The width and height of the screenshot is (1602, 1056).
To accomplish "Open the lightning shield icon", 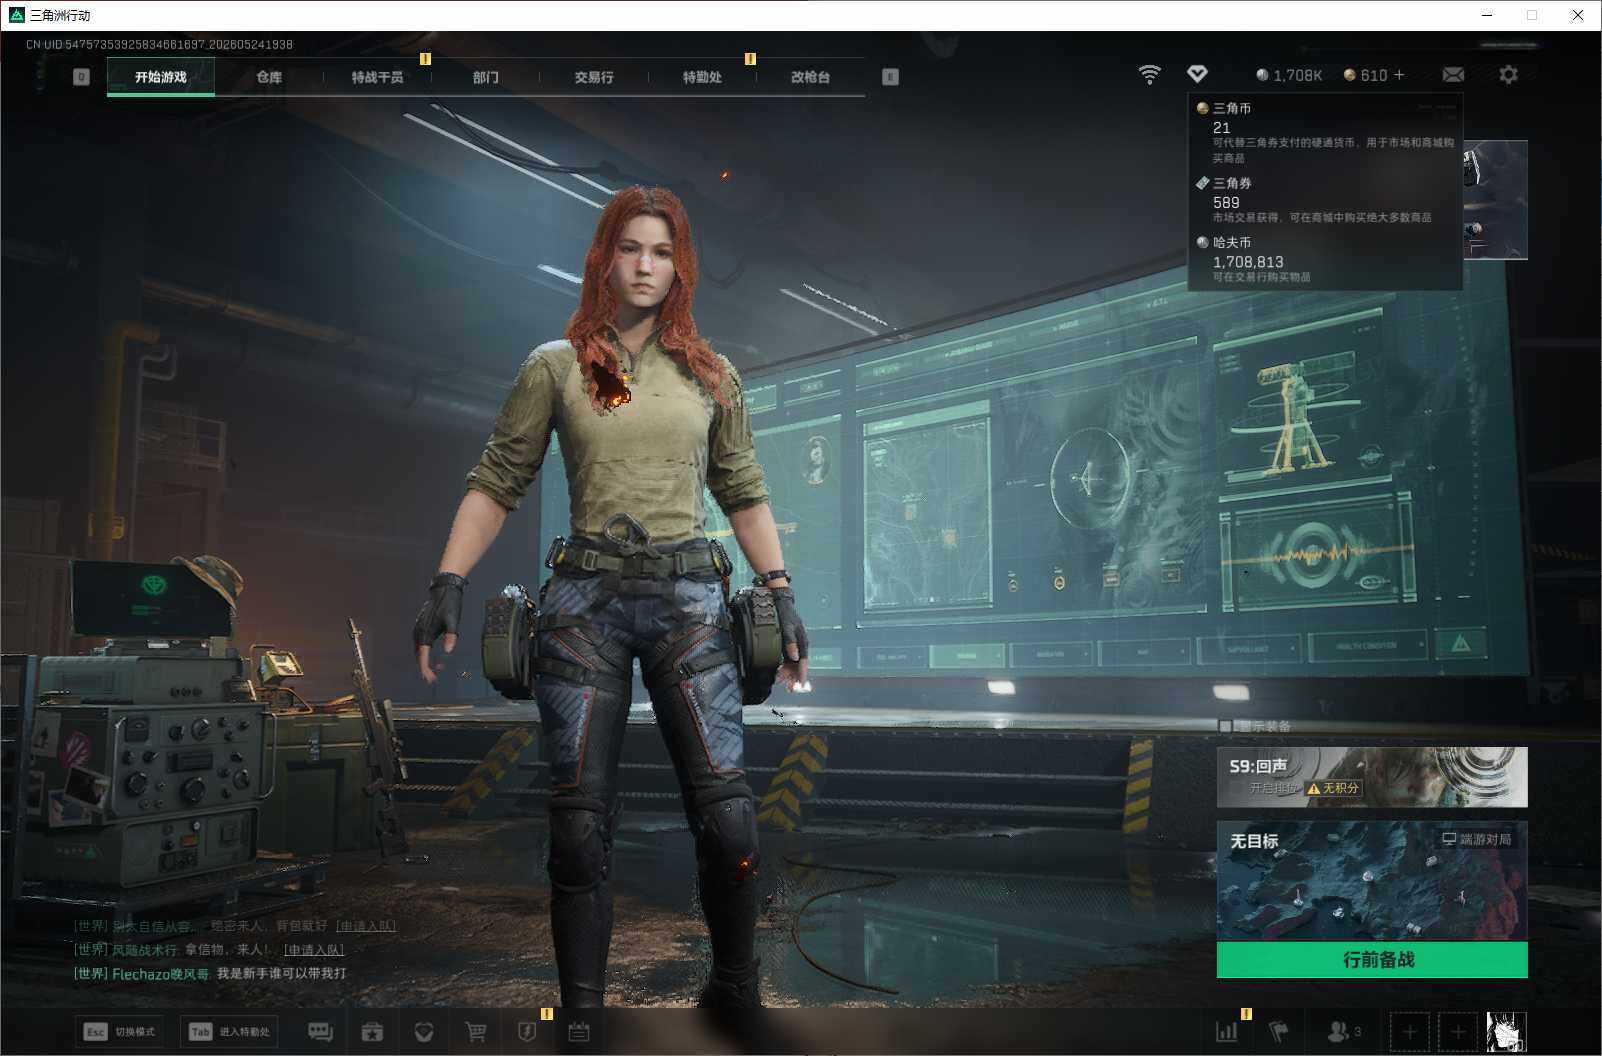I will 527,1032.
